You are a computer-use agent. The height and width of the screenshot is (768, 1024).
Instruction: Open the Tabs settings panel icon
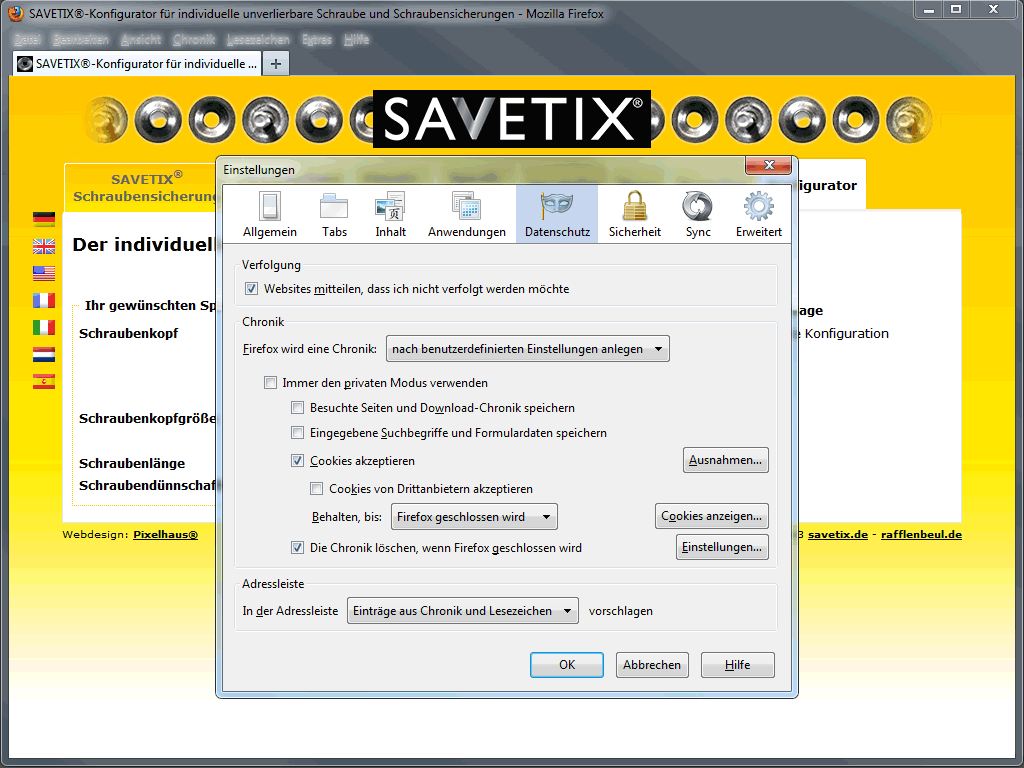point(334,214)
